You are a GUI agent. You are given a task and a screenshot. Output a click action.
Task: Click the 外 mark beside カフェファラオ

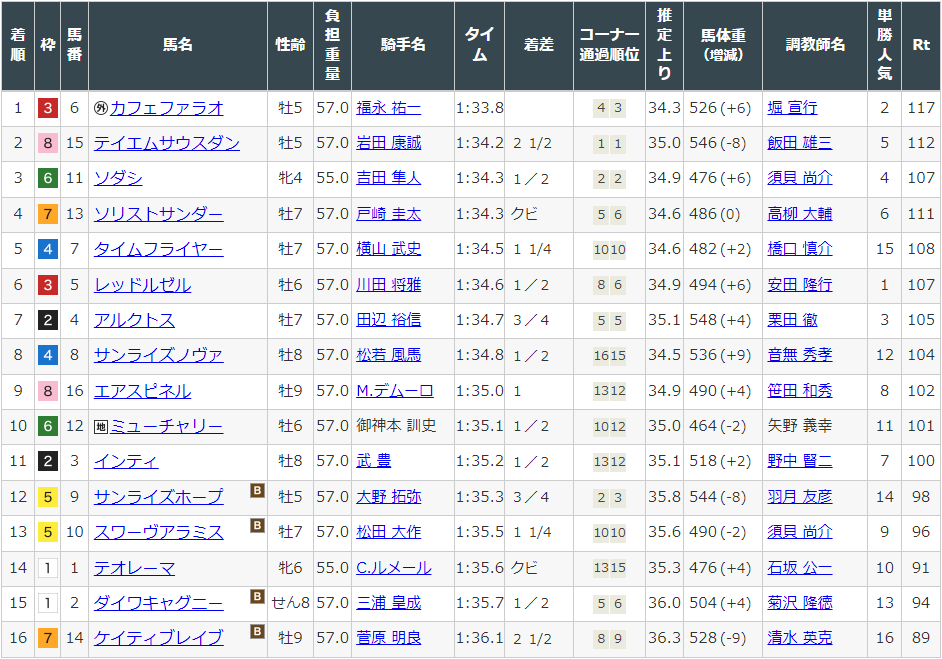point(101,108)
